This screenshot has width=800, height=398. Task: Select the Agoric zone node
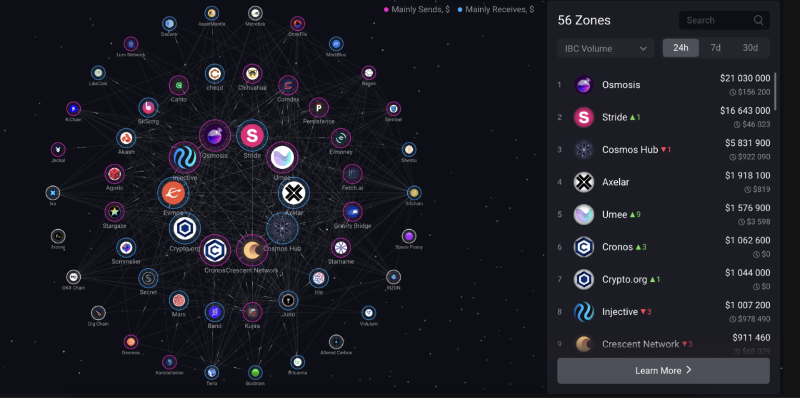115,174
